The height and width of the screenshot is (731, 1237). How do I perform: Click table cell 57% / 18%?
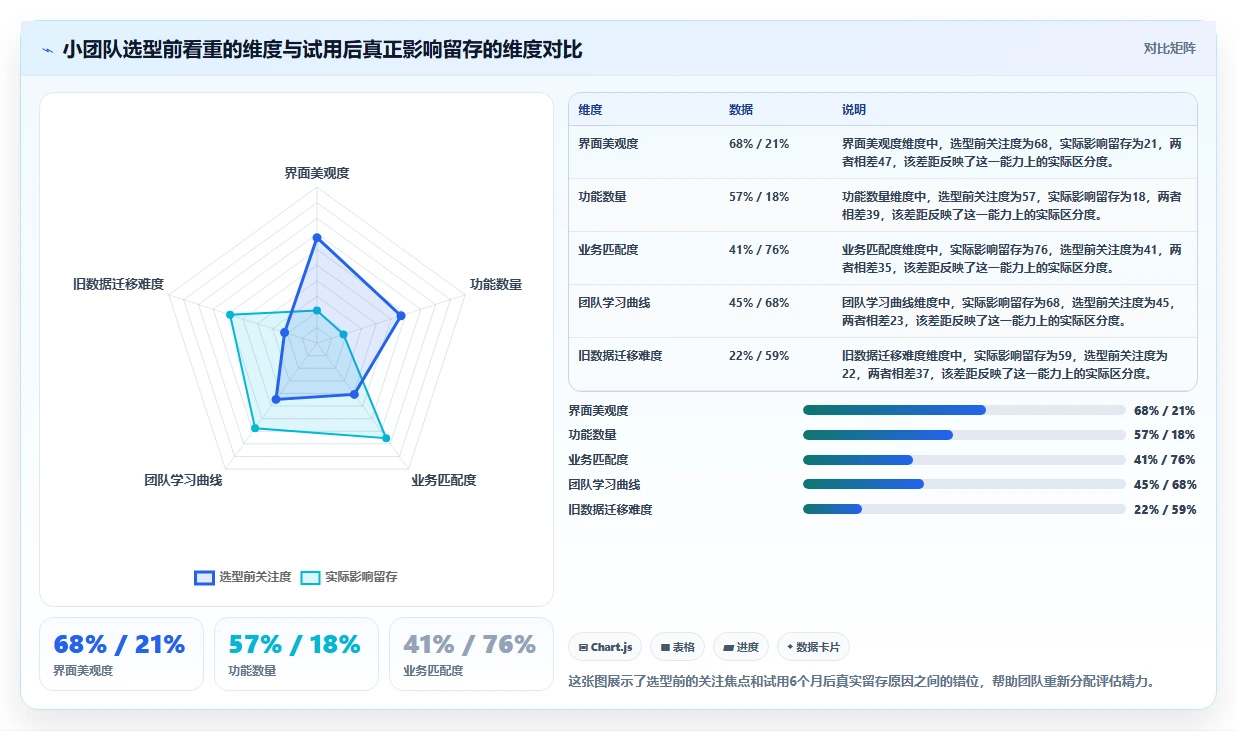[x=759, y=197]
